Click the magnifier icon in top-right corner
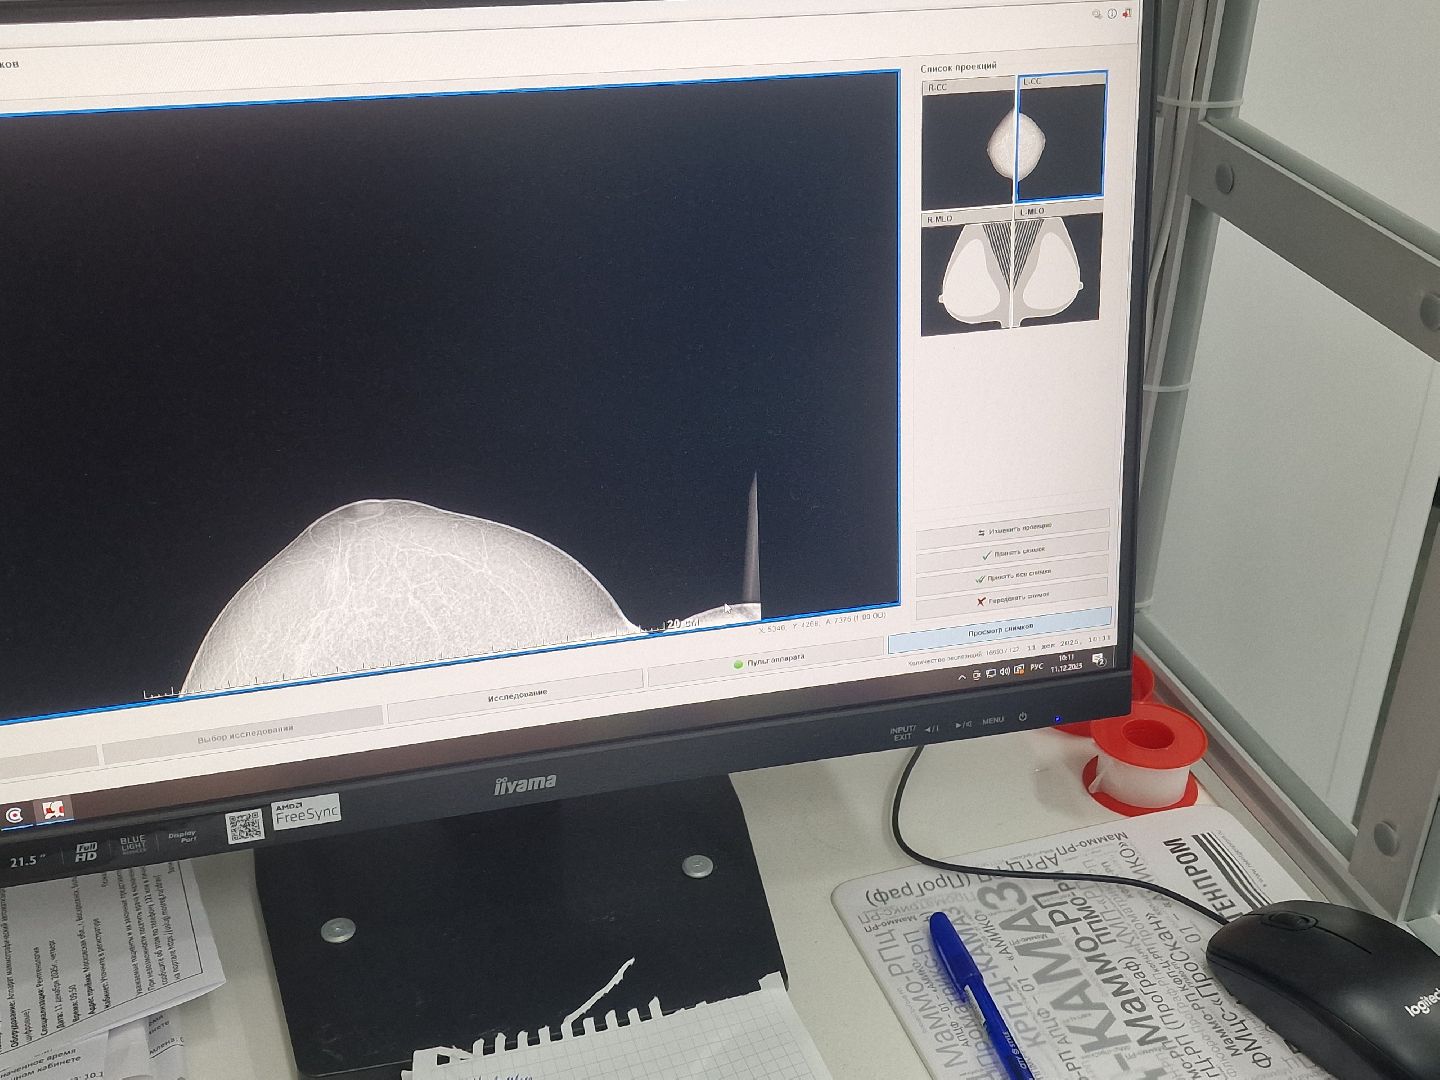Viewport: 1440px width, 1080px height. [1097, 14]
